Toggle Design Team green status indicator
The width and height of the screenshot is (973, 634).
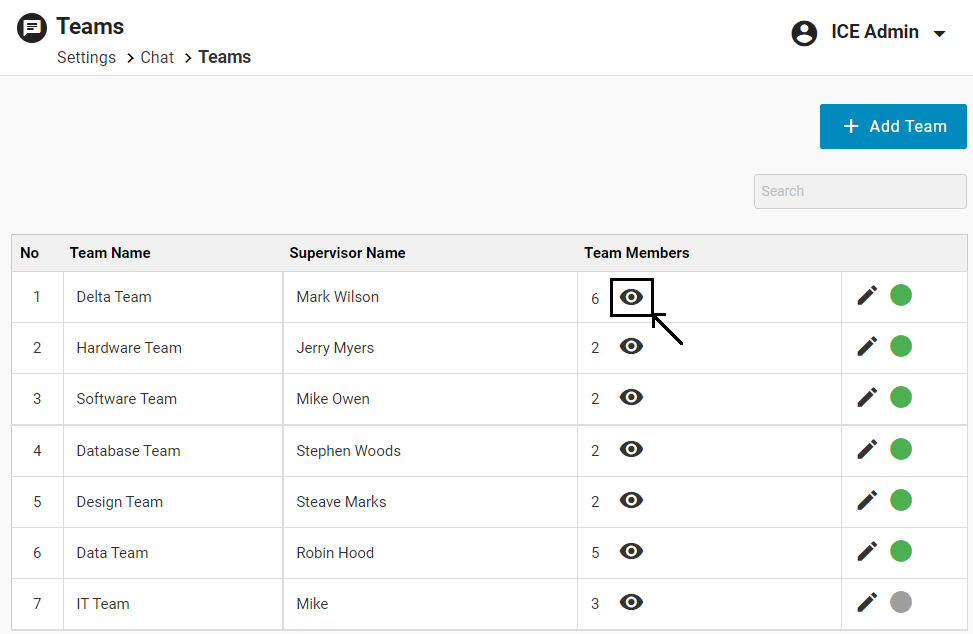901,500
